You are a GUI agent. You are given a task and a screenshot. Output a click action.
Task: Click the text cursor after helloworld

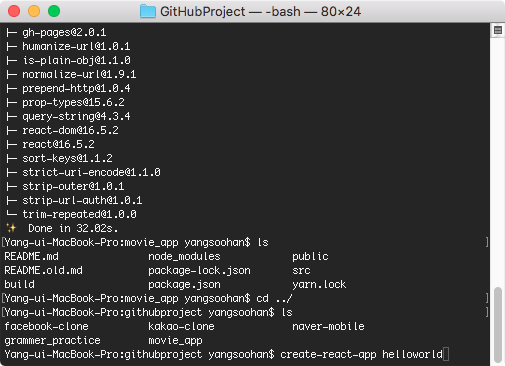pyautogui.click(x=446, y=354)
